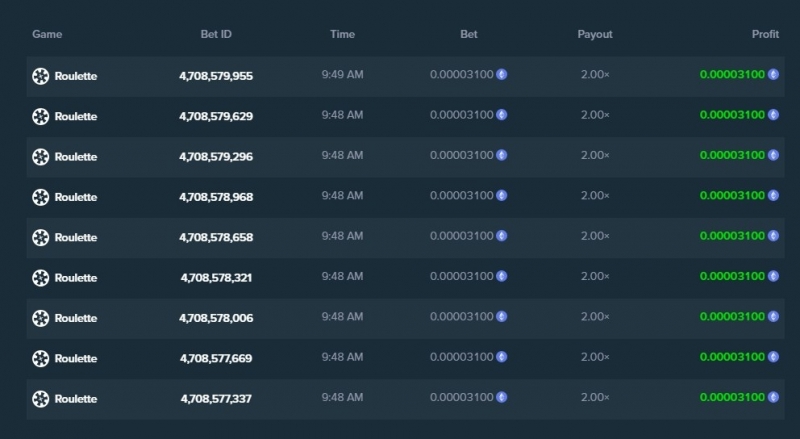Click Roulette wheel icon in row 4,708,578,658
The width and height of the screenshot is (800, 439).
point(41,237)
